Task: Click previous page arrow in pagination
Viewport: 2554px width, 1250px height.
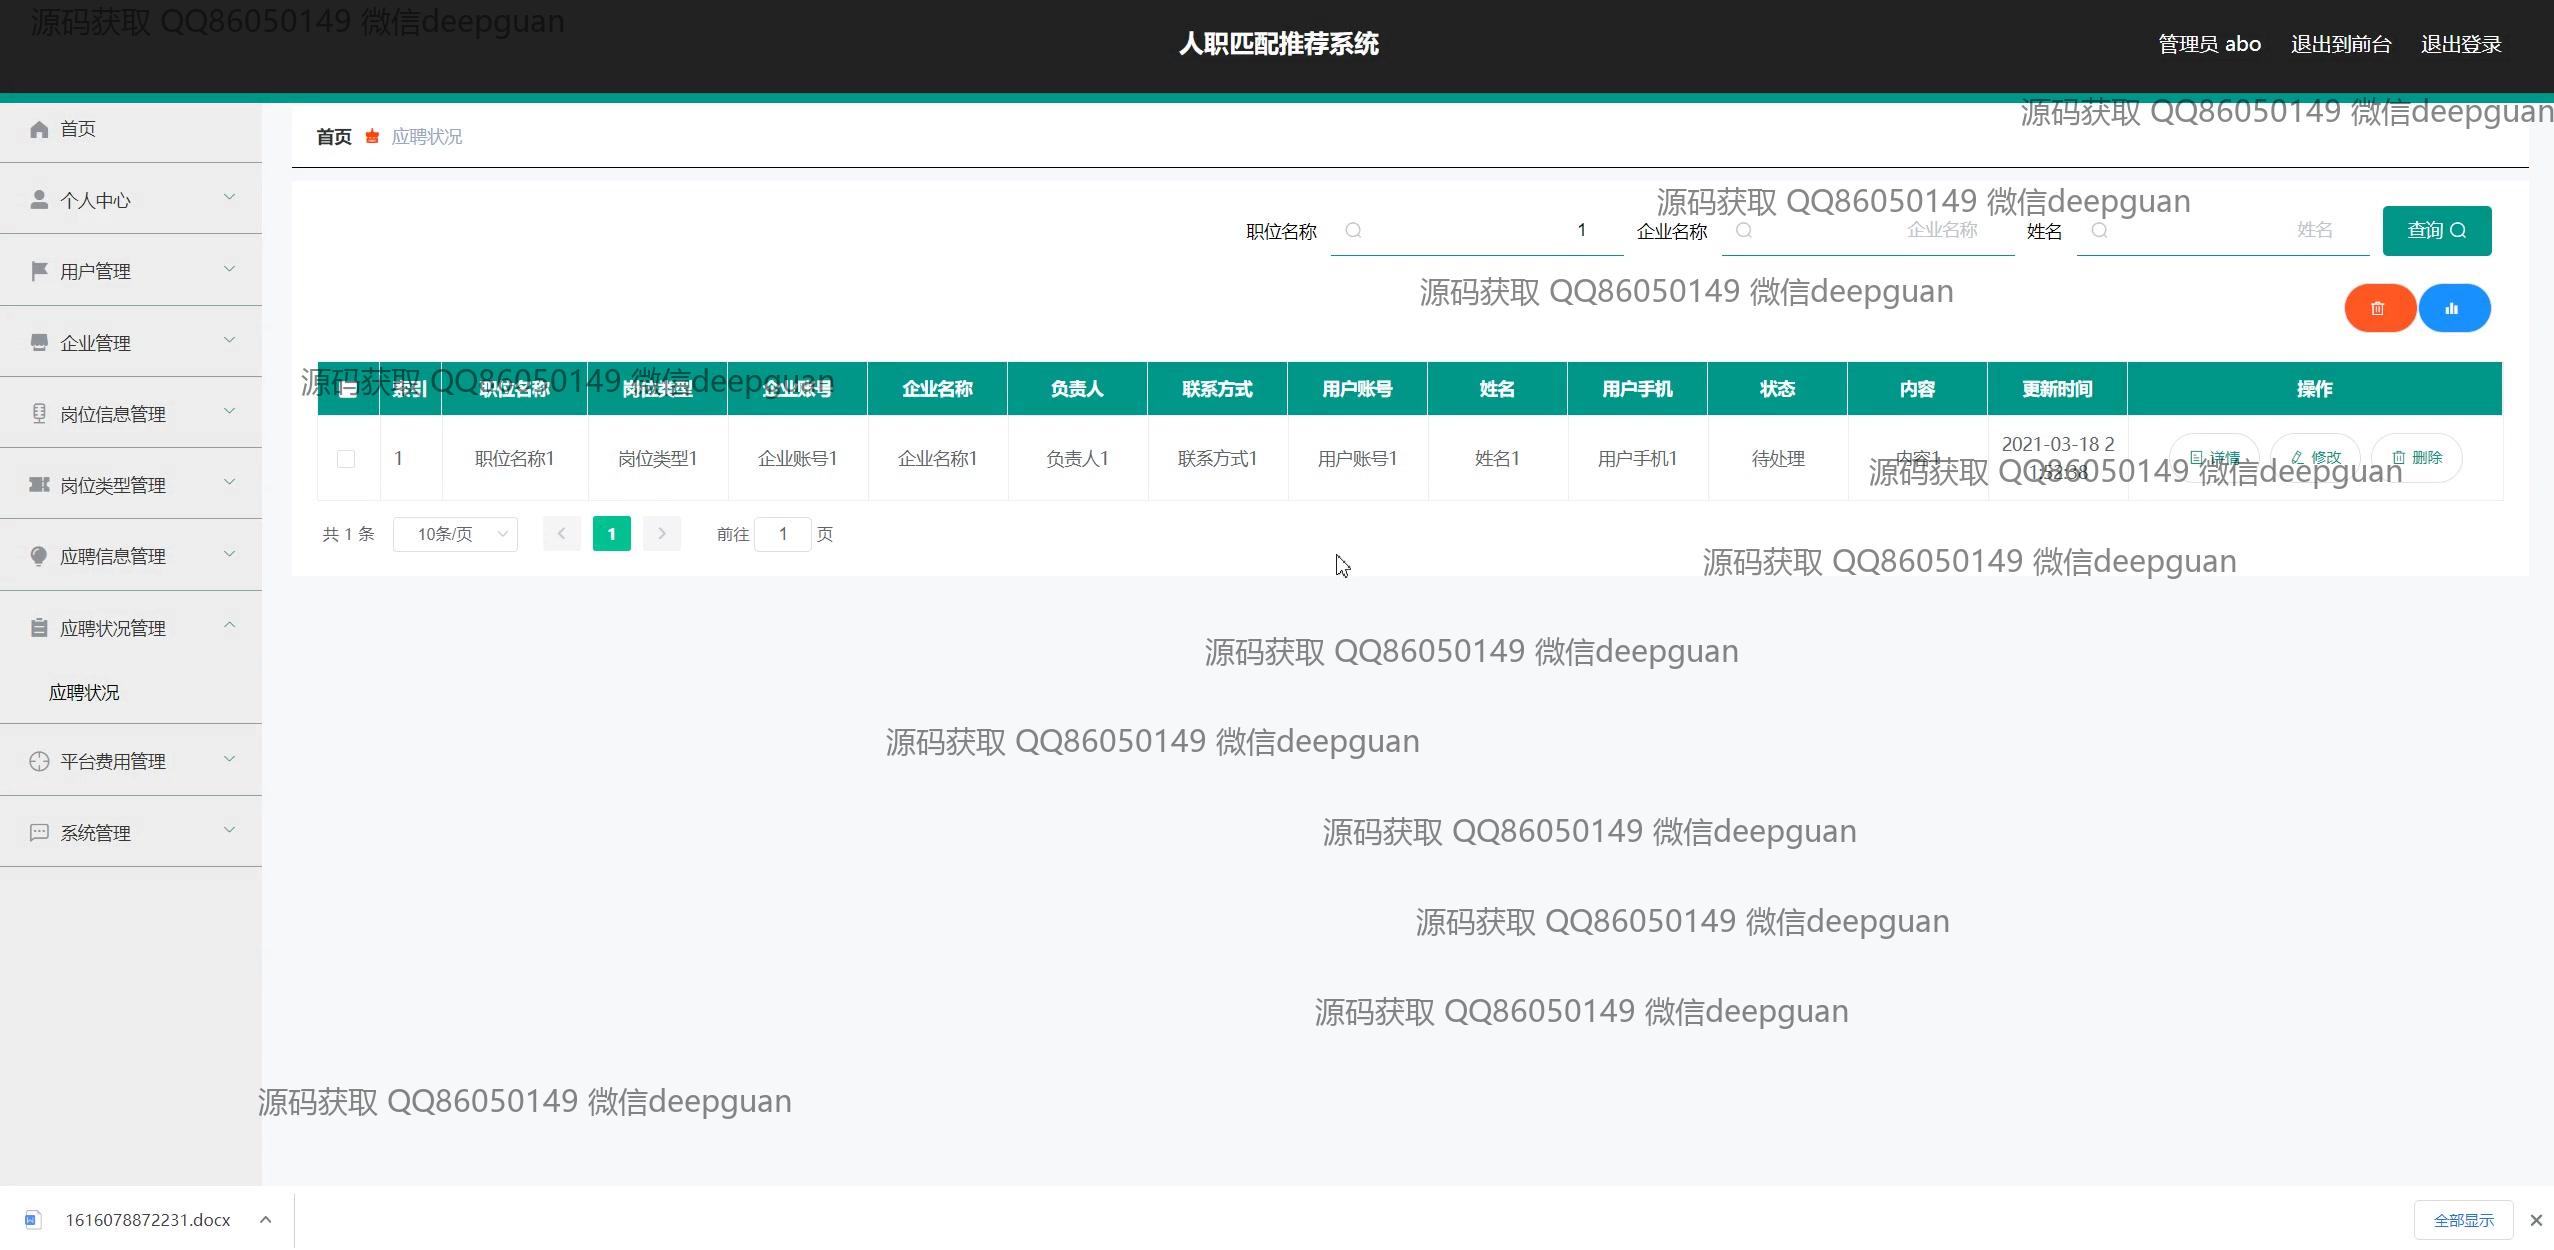Action: (x=561, y=534)
